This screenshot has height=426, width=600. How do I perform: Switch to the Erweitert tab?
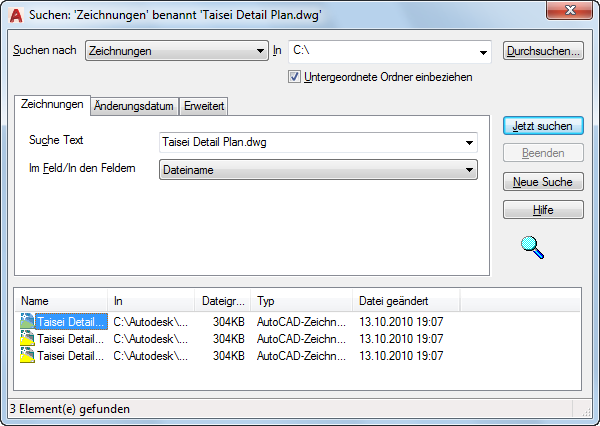(x=204, y=106)
